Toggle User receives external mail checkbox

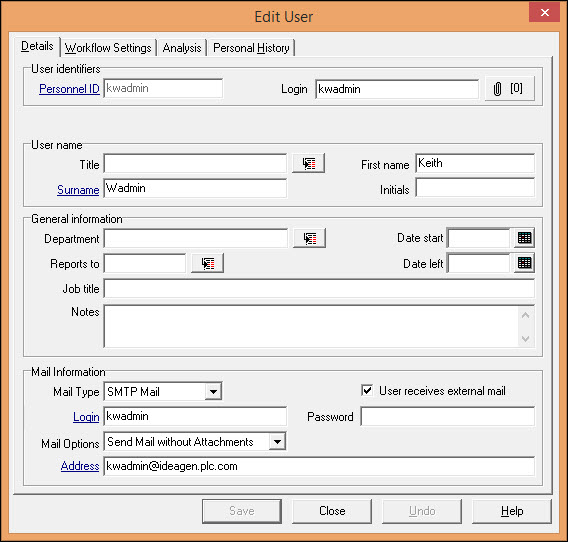click(x=367, y=391)
